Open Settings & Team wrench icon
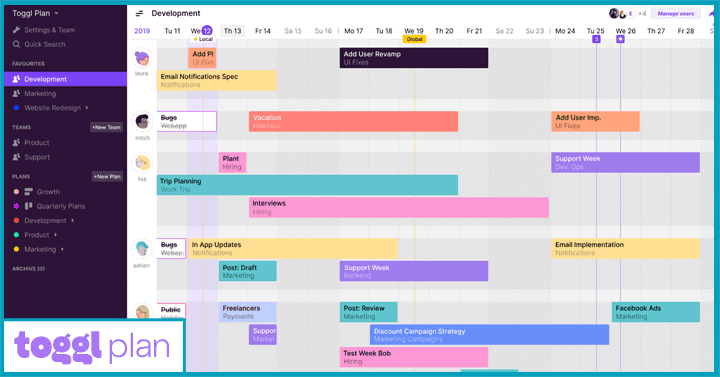Image resolution: width=720 pixels, height=377 pixels. 16,30
